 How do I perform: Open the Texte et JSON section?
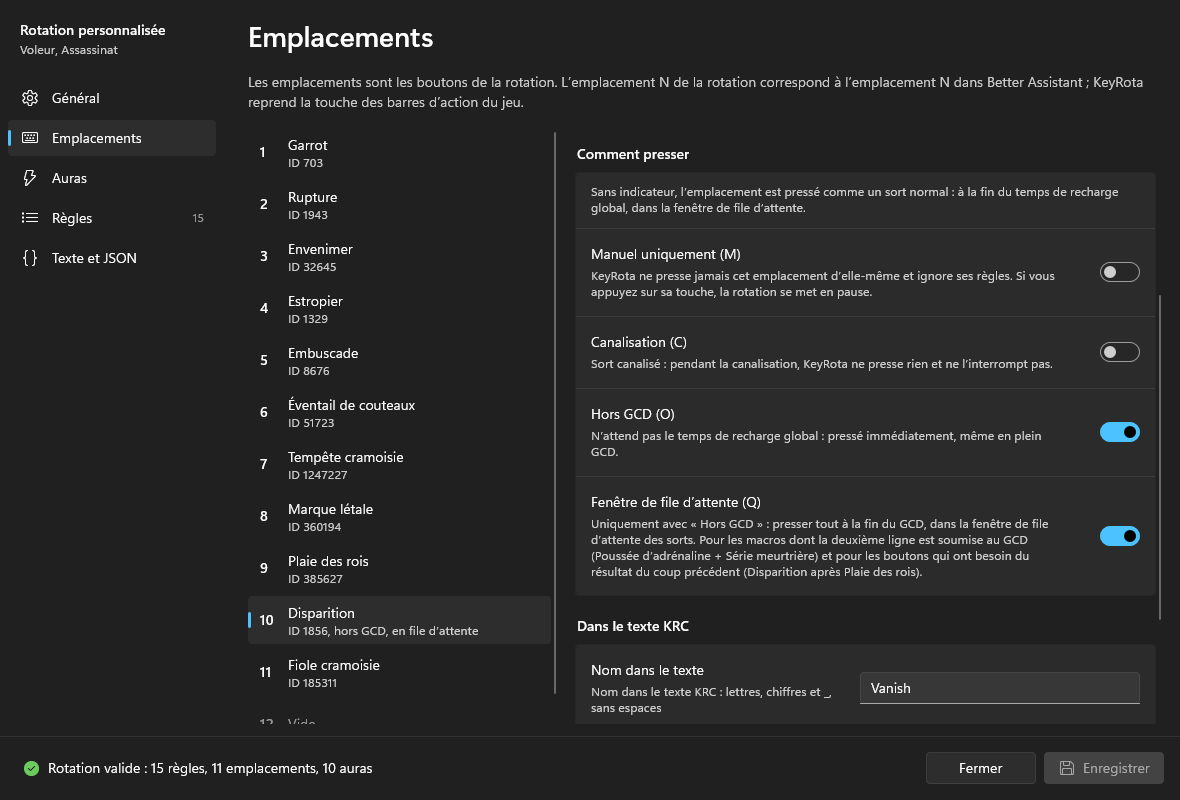[x=111, y=257]
